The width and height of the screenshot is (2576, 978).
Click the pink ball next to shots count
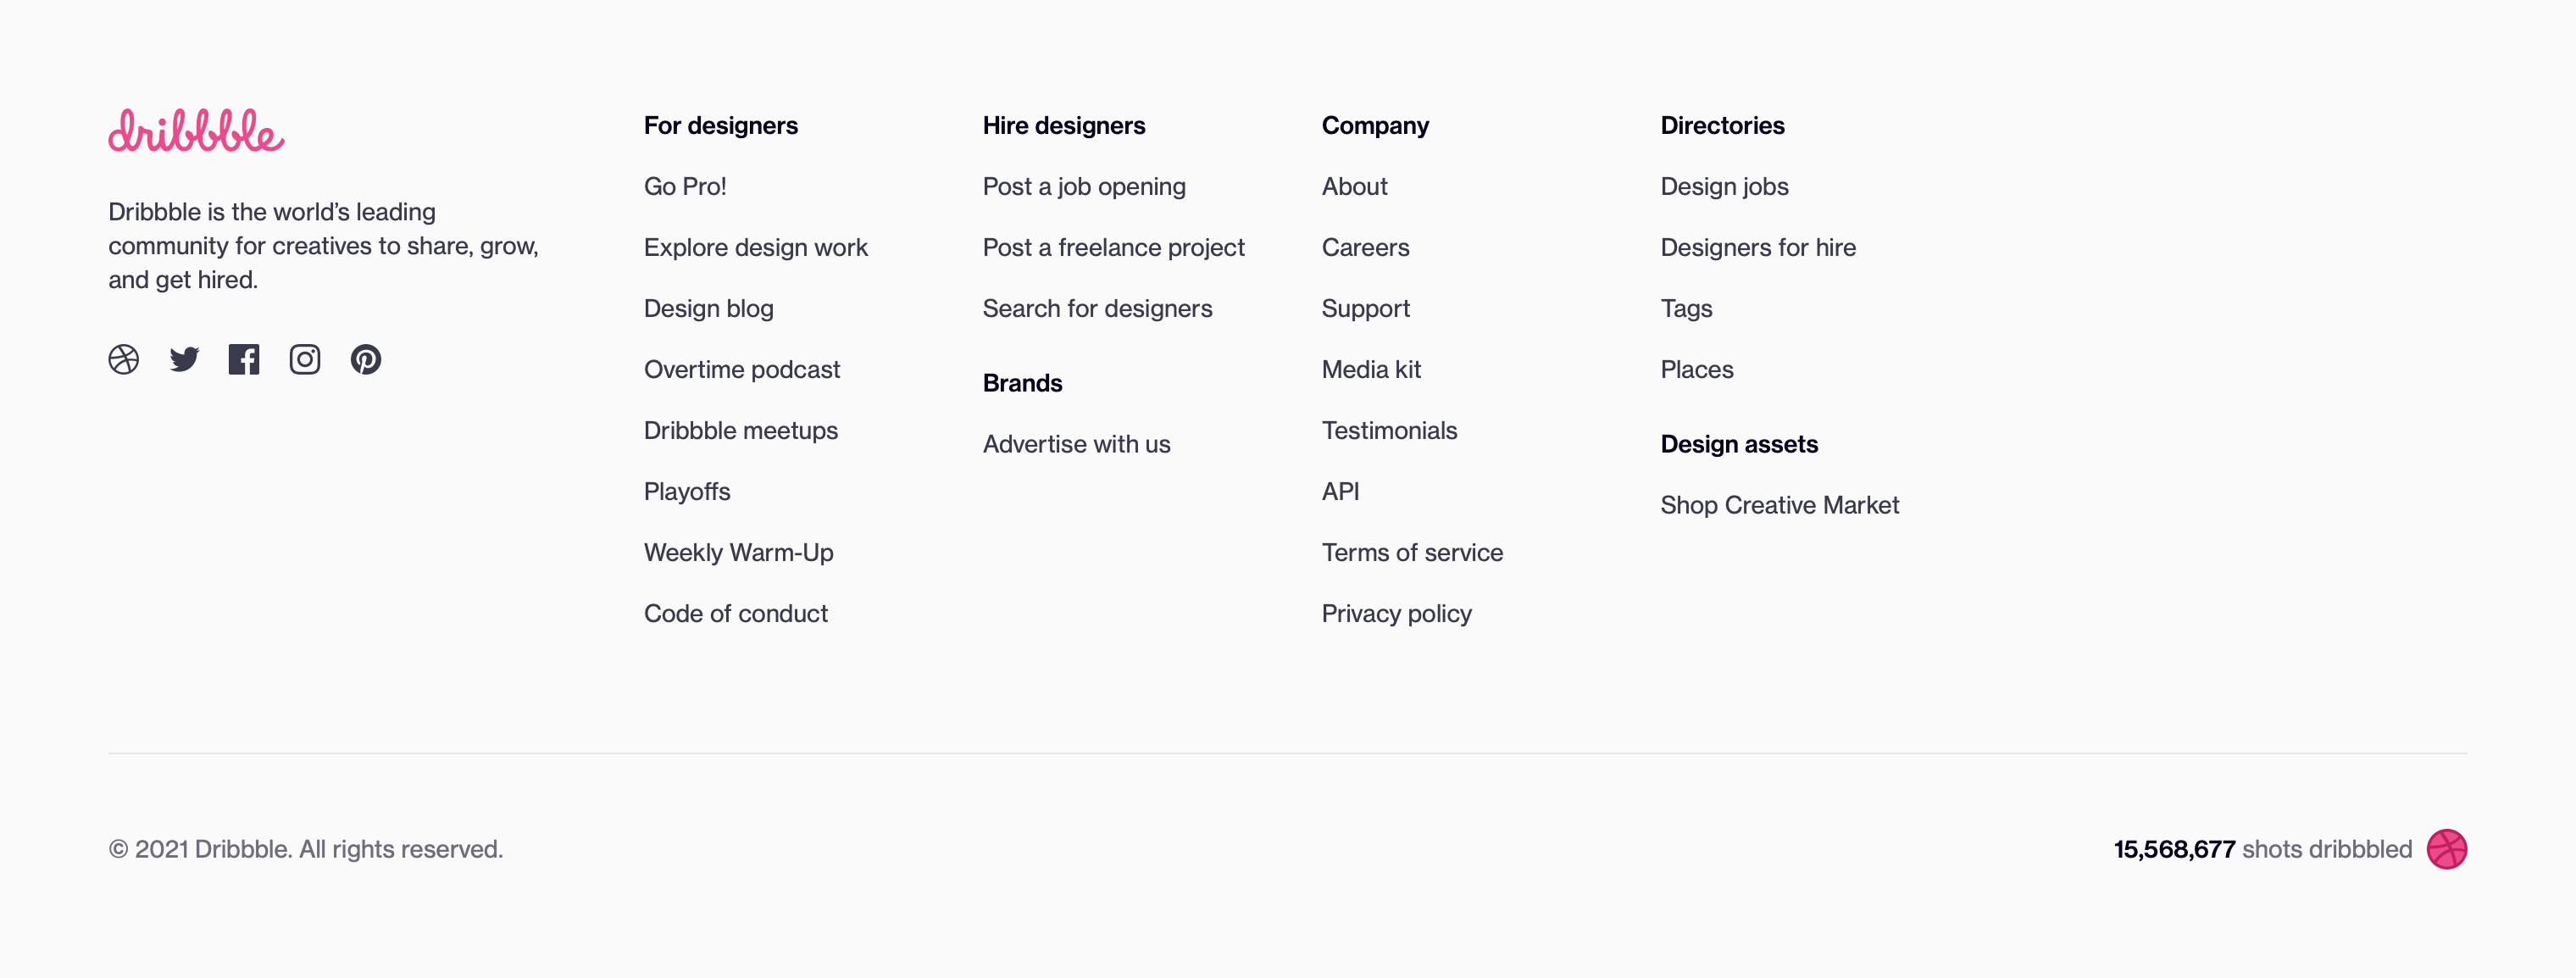pyautogui.click(x=2446, y=849)
